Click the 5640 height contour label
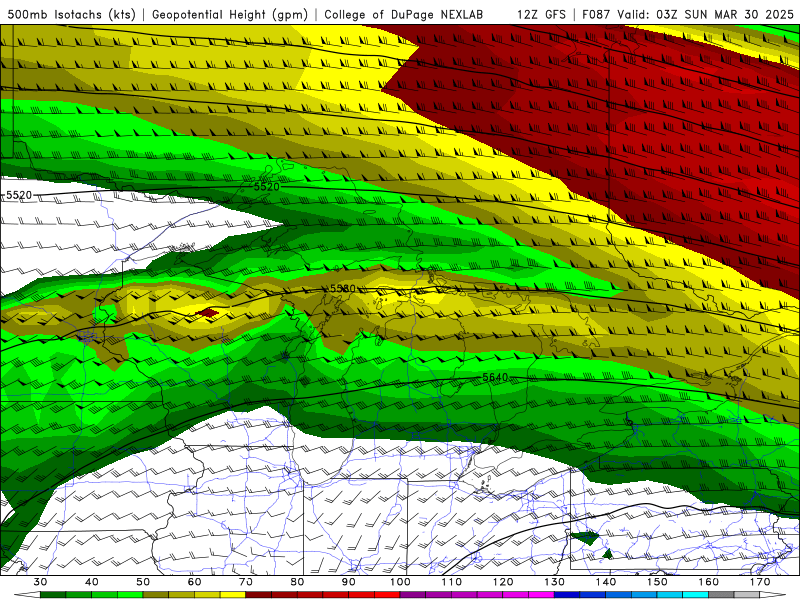Viewport: 800px width, 600px height. coord(495,377)
